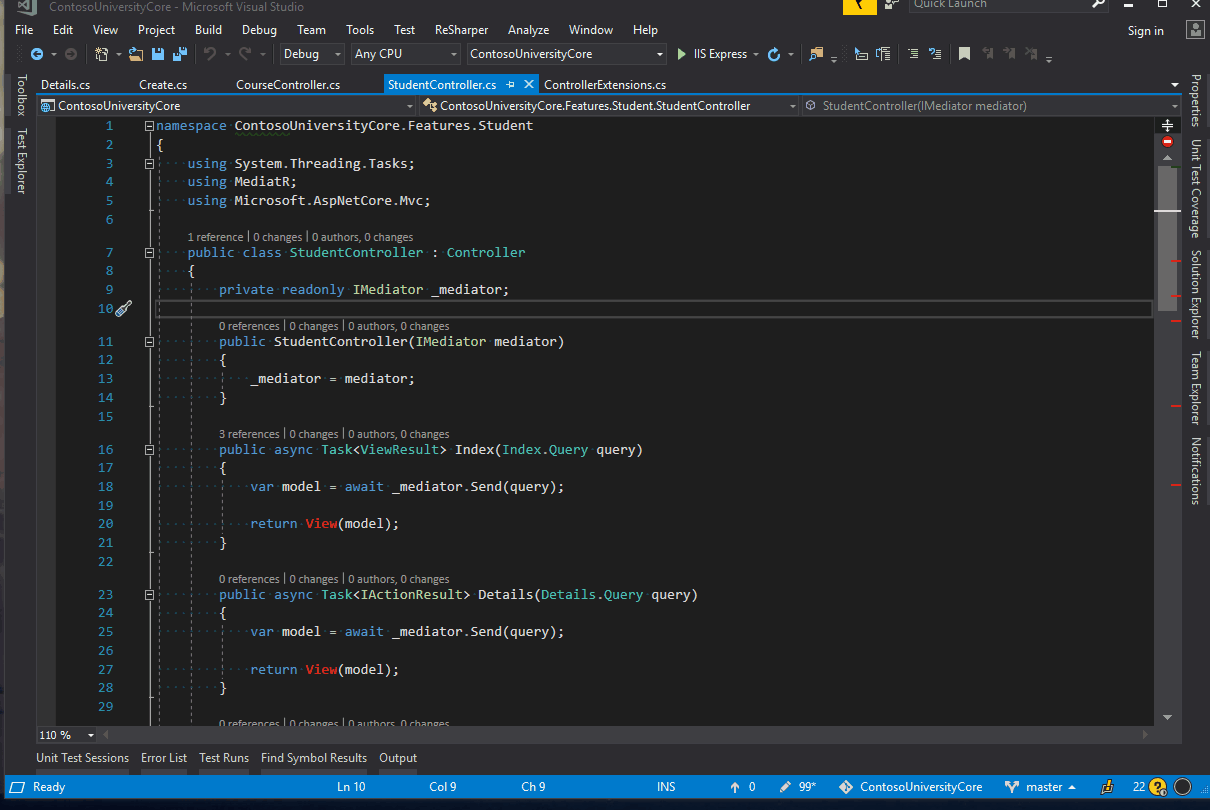
Task: Click the New Project toolbar icon
Action: [x=101, y=54]
